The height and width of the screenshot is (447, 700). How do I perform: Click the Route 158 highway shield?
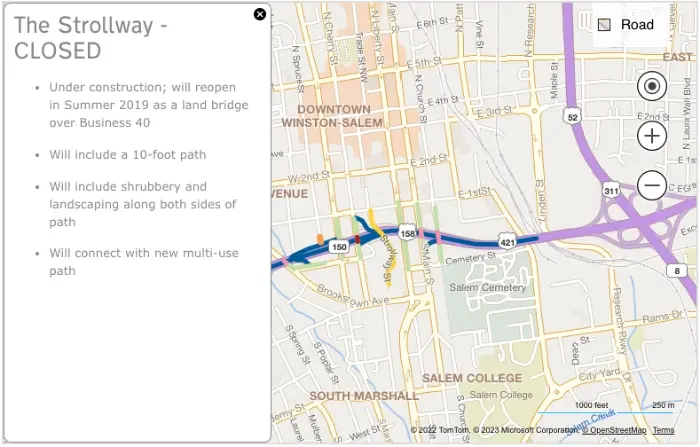tap(408, 233)
